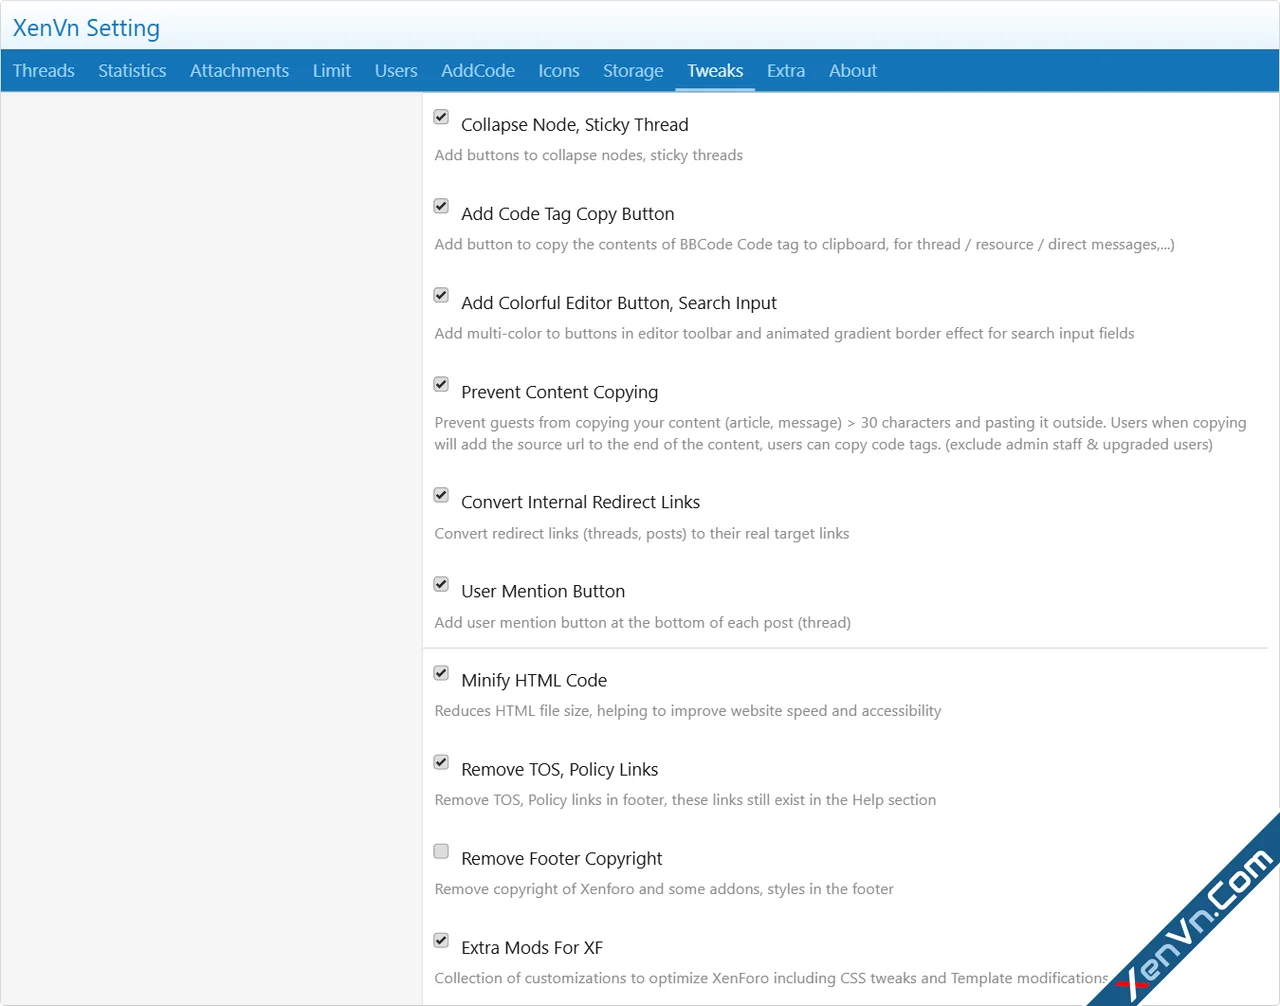1280x1006 pixels.
Task: Turn off Prevent Content Copying
Action: [441, 384]
